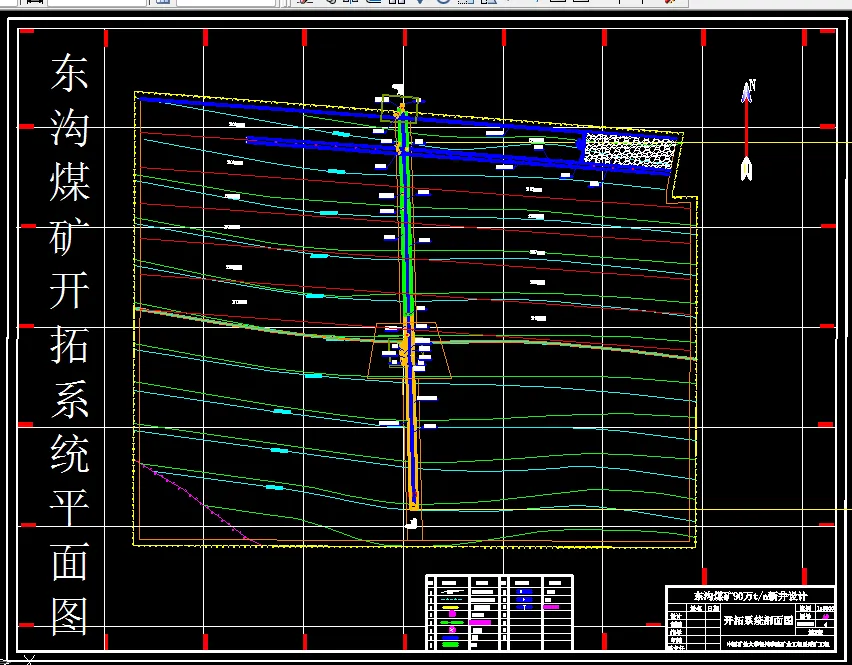
Task: Select the university name line in title block
Action: (x=778, y=644)
